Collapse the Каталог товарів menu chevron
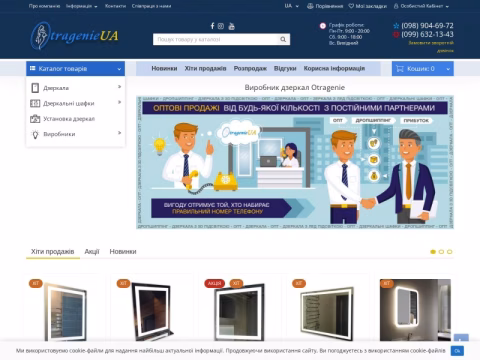The width and height of the screenshot is (480, 360). [x=119, y=69]
